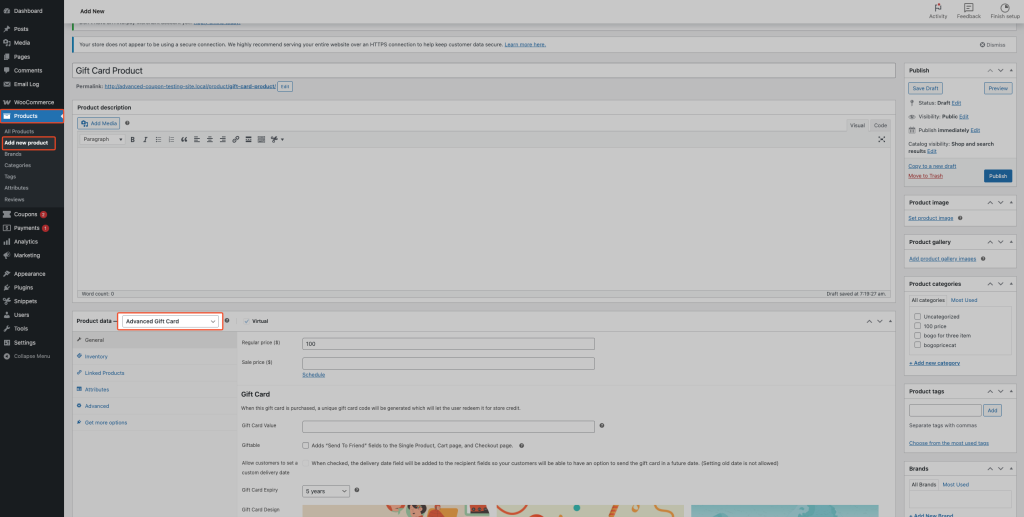Click the Bold formatting icon
Viewport: 1024px width, 517px height.
(133, 139)
